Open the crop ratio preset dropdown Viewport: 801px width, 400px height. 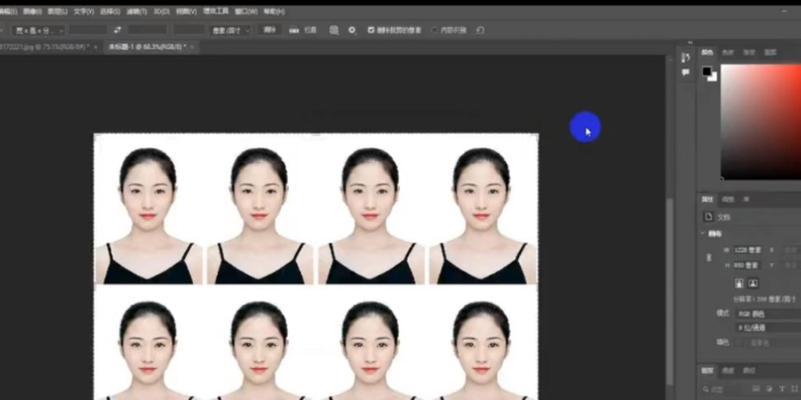pyautogui.click(x=39, y=30)
